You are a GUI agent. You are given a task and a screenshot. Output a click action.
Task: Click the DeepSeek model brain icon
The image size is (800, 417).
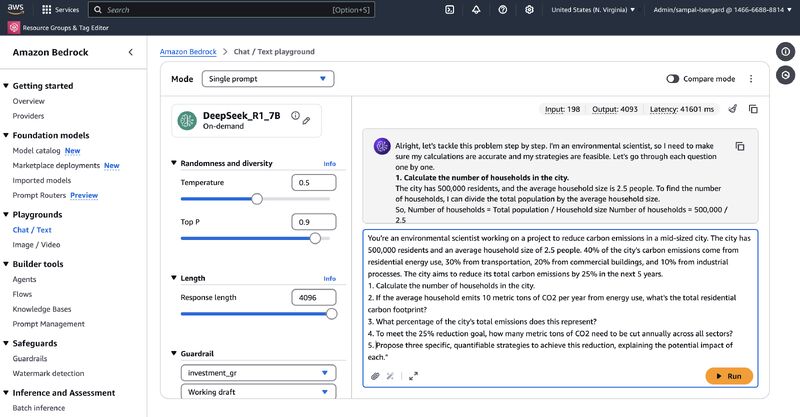coord(187,120)
